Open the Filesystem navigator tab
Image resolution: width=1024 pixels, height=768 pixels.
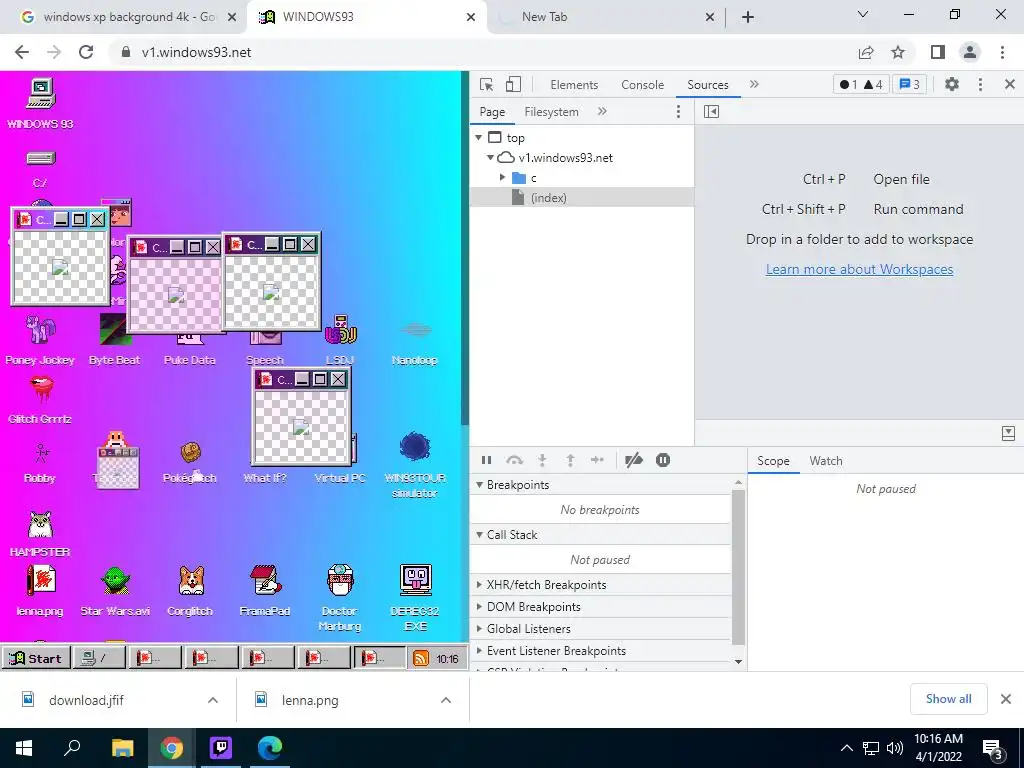(x=551, y=112)
